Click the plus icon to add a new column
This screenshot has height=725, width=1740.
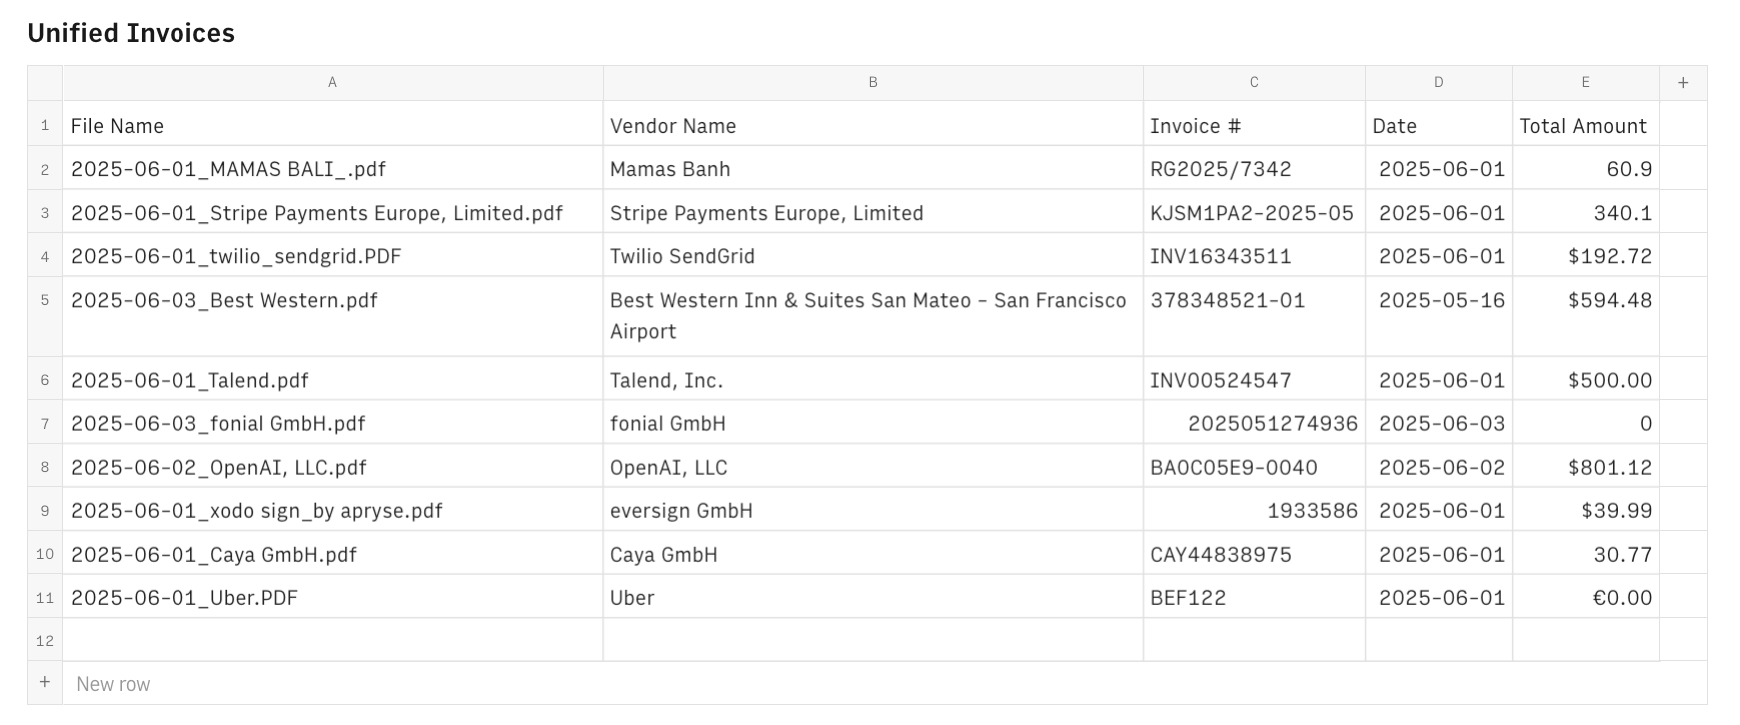(x=1684, y=82)
